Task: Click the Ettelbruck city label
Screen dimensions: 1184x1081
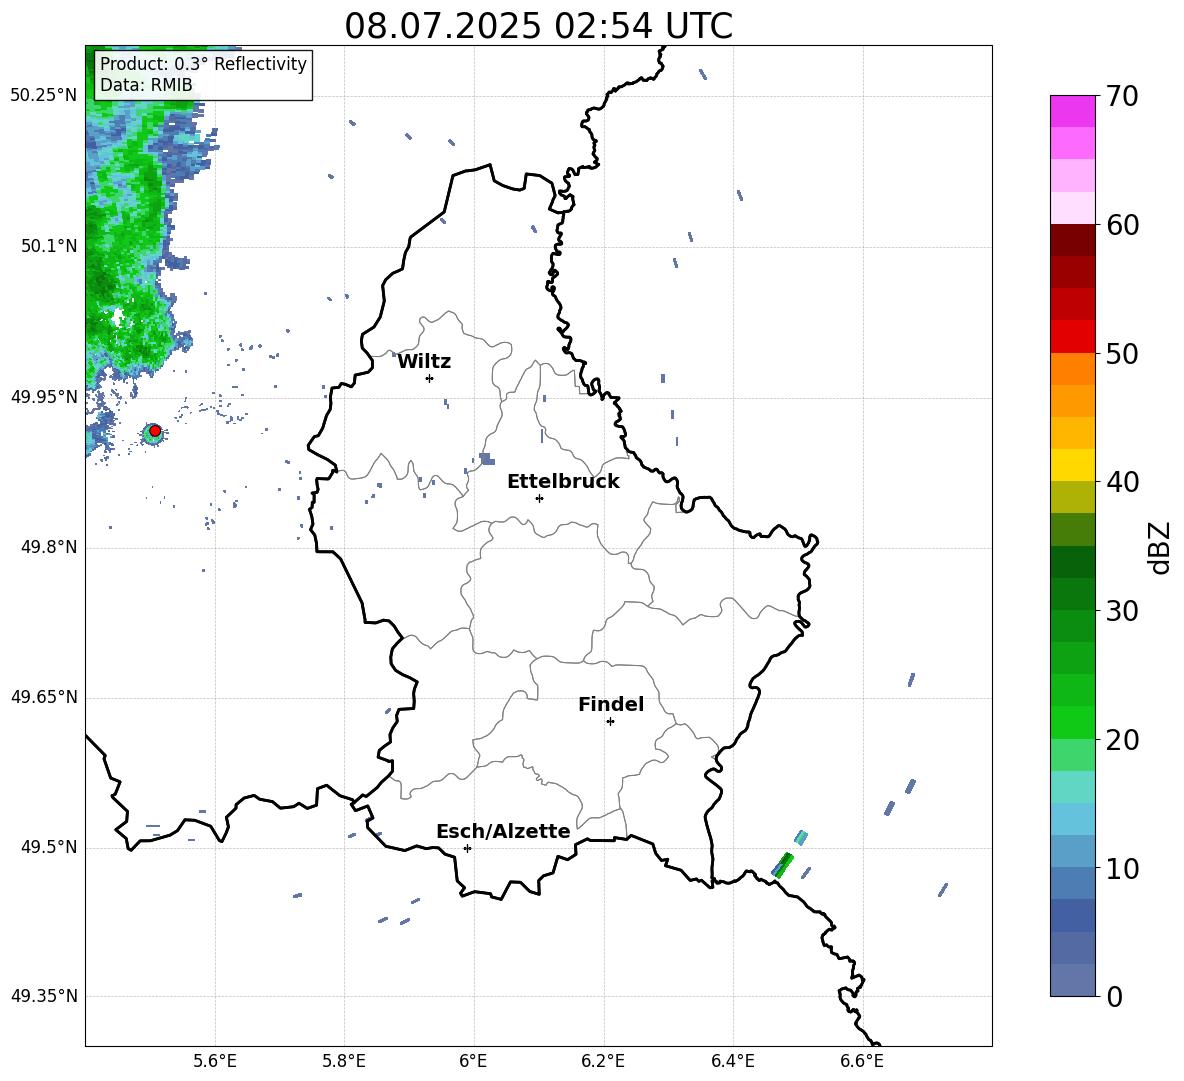Action: (x=563, y=482)
